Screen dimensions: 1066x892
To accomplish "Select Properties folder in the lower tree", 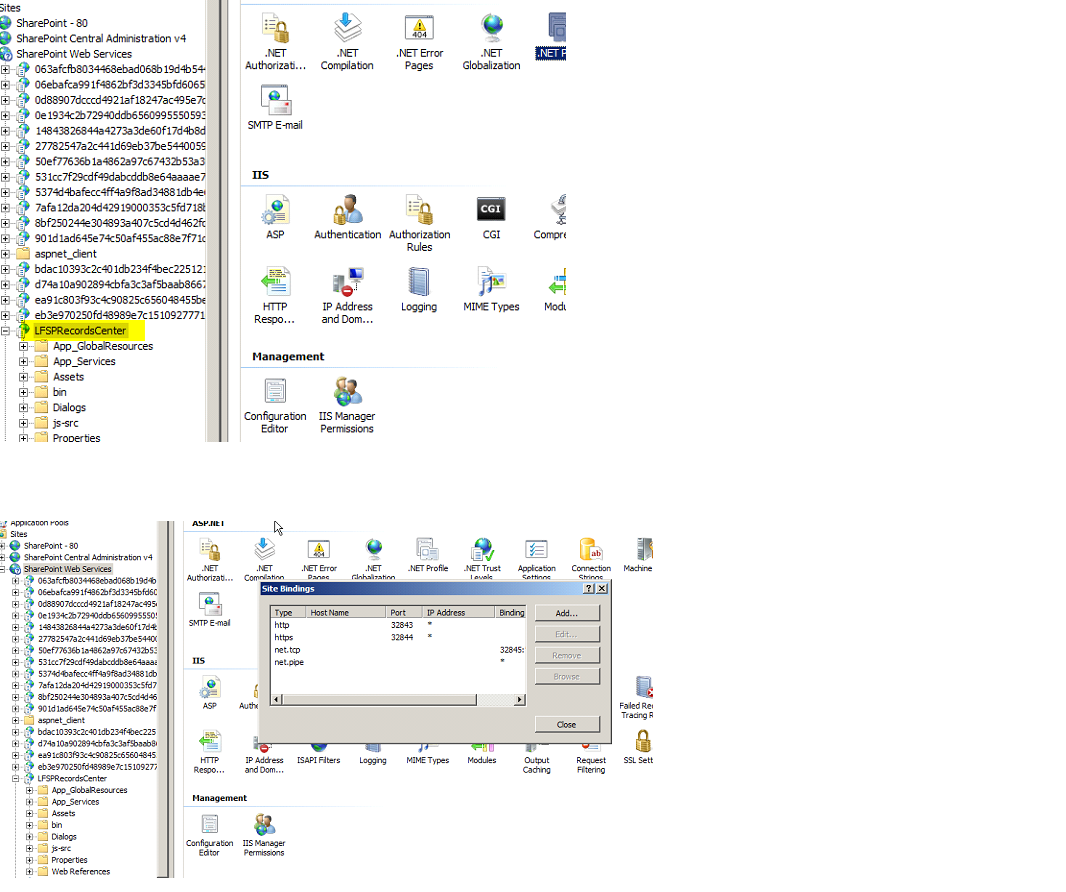I will [x=69, y=860].
